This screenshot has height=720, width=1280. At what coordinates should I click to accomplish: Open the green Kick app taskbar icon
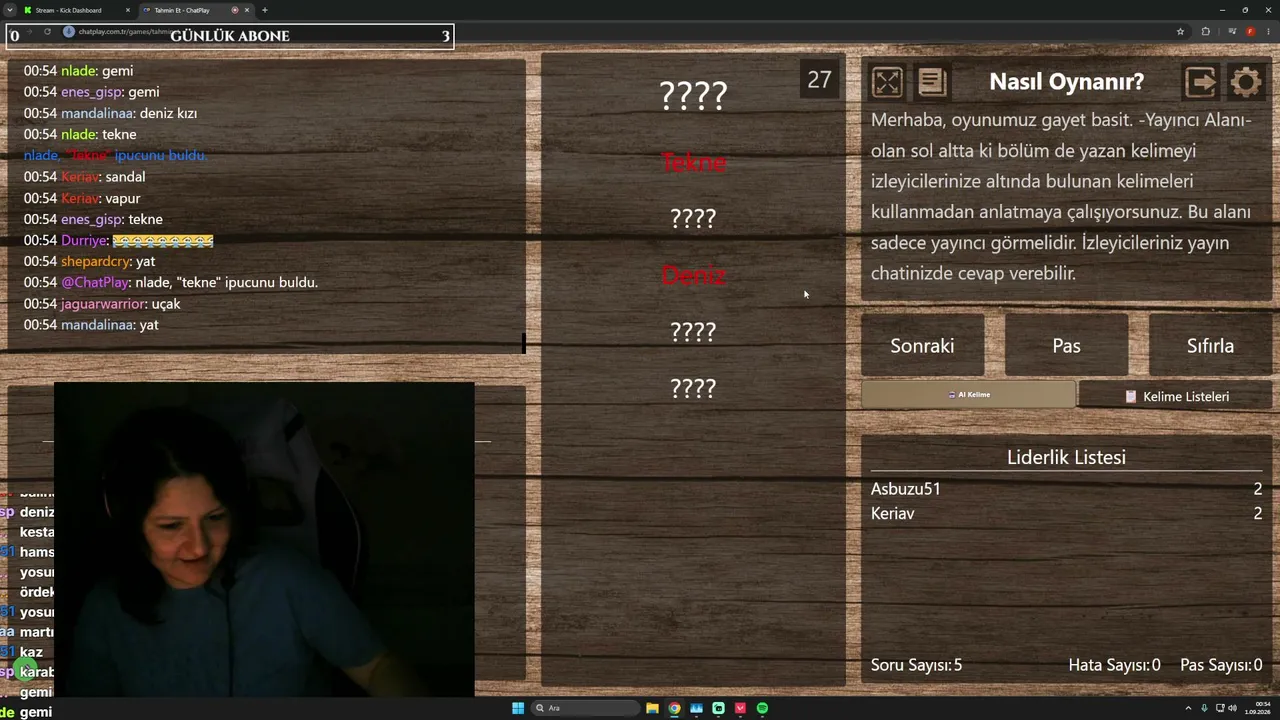click(x=718, y=708)
